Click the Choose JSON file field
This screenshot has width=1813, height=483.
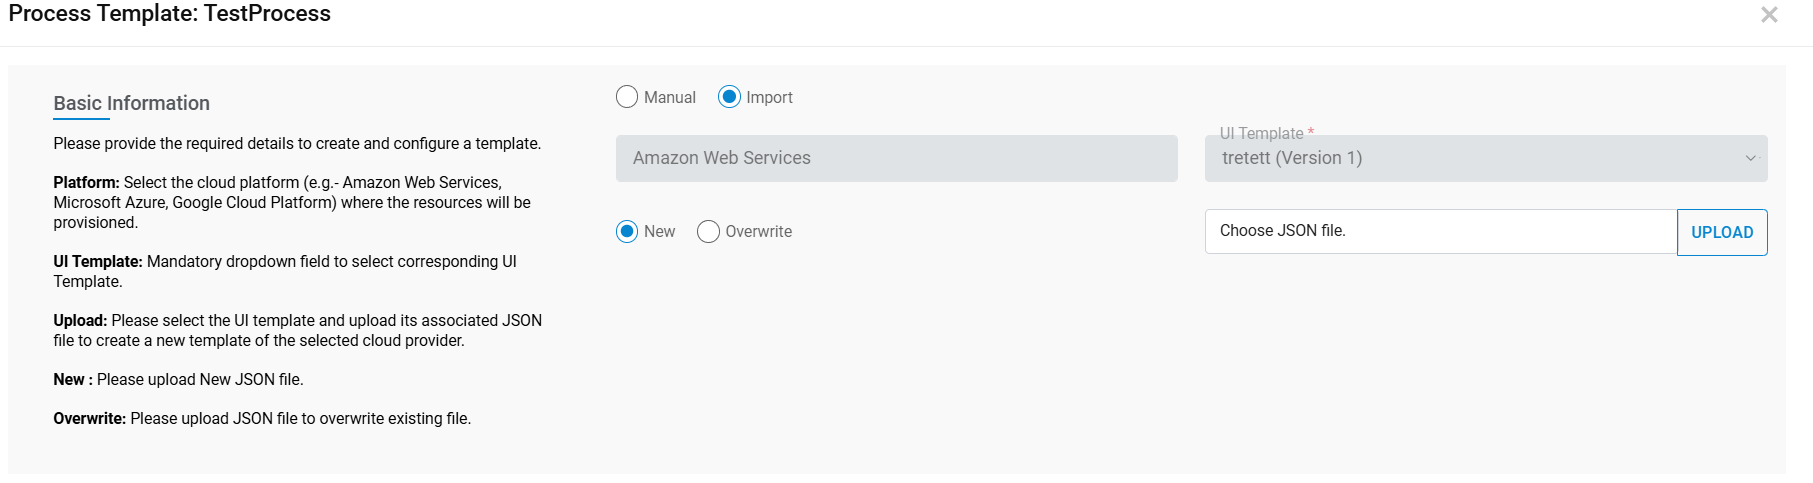1440,231
